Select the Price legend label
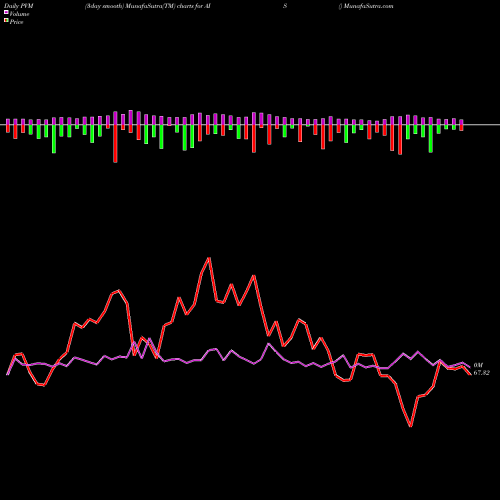This screenshot has width=500, height=500. (x=16, y=22)
